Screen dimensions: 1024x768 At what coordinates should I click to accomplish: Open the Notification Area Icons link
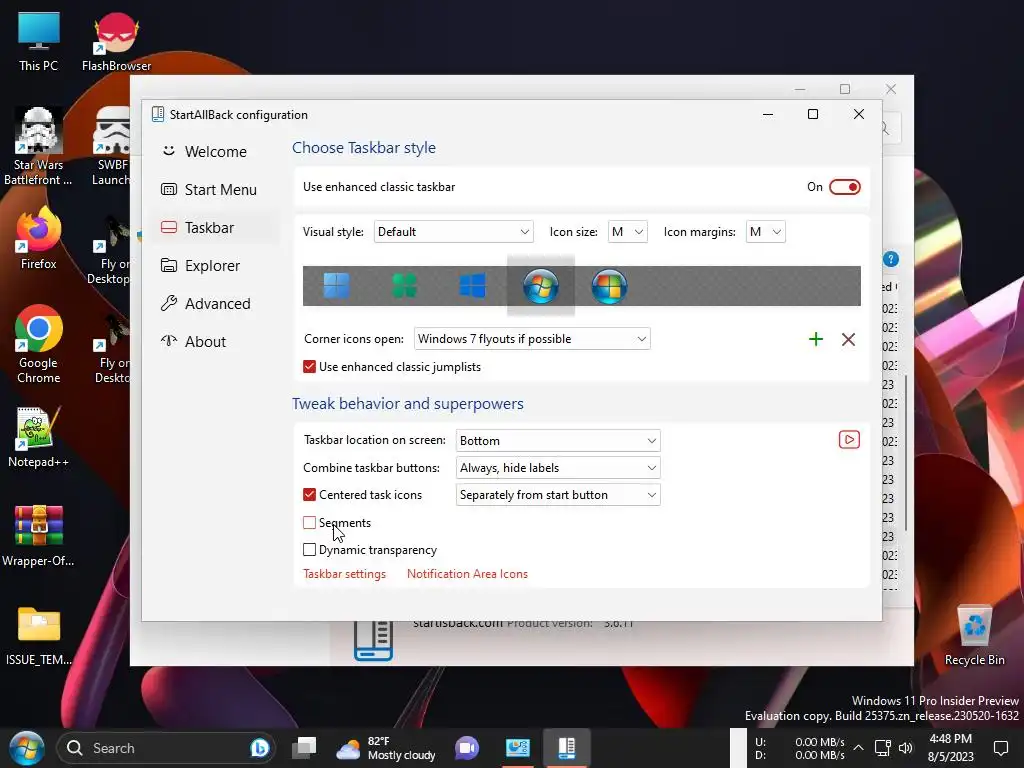pyautogui.click(x=467, y=574)
